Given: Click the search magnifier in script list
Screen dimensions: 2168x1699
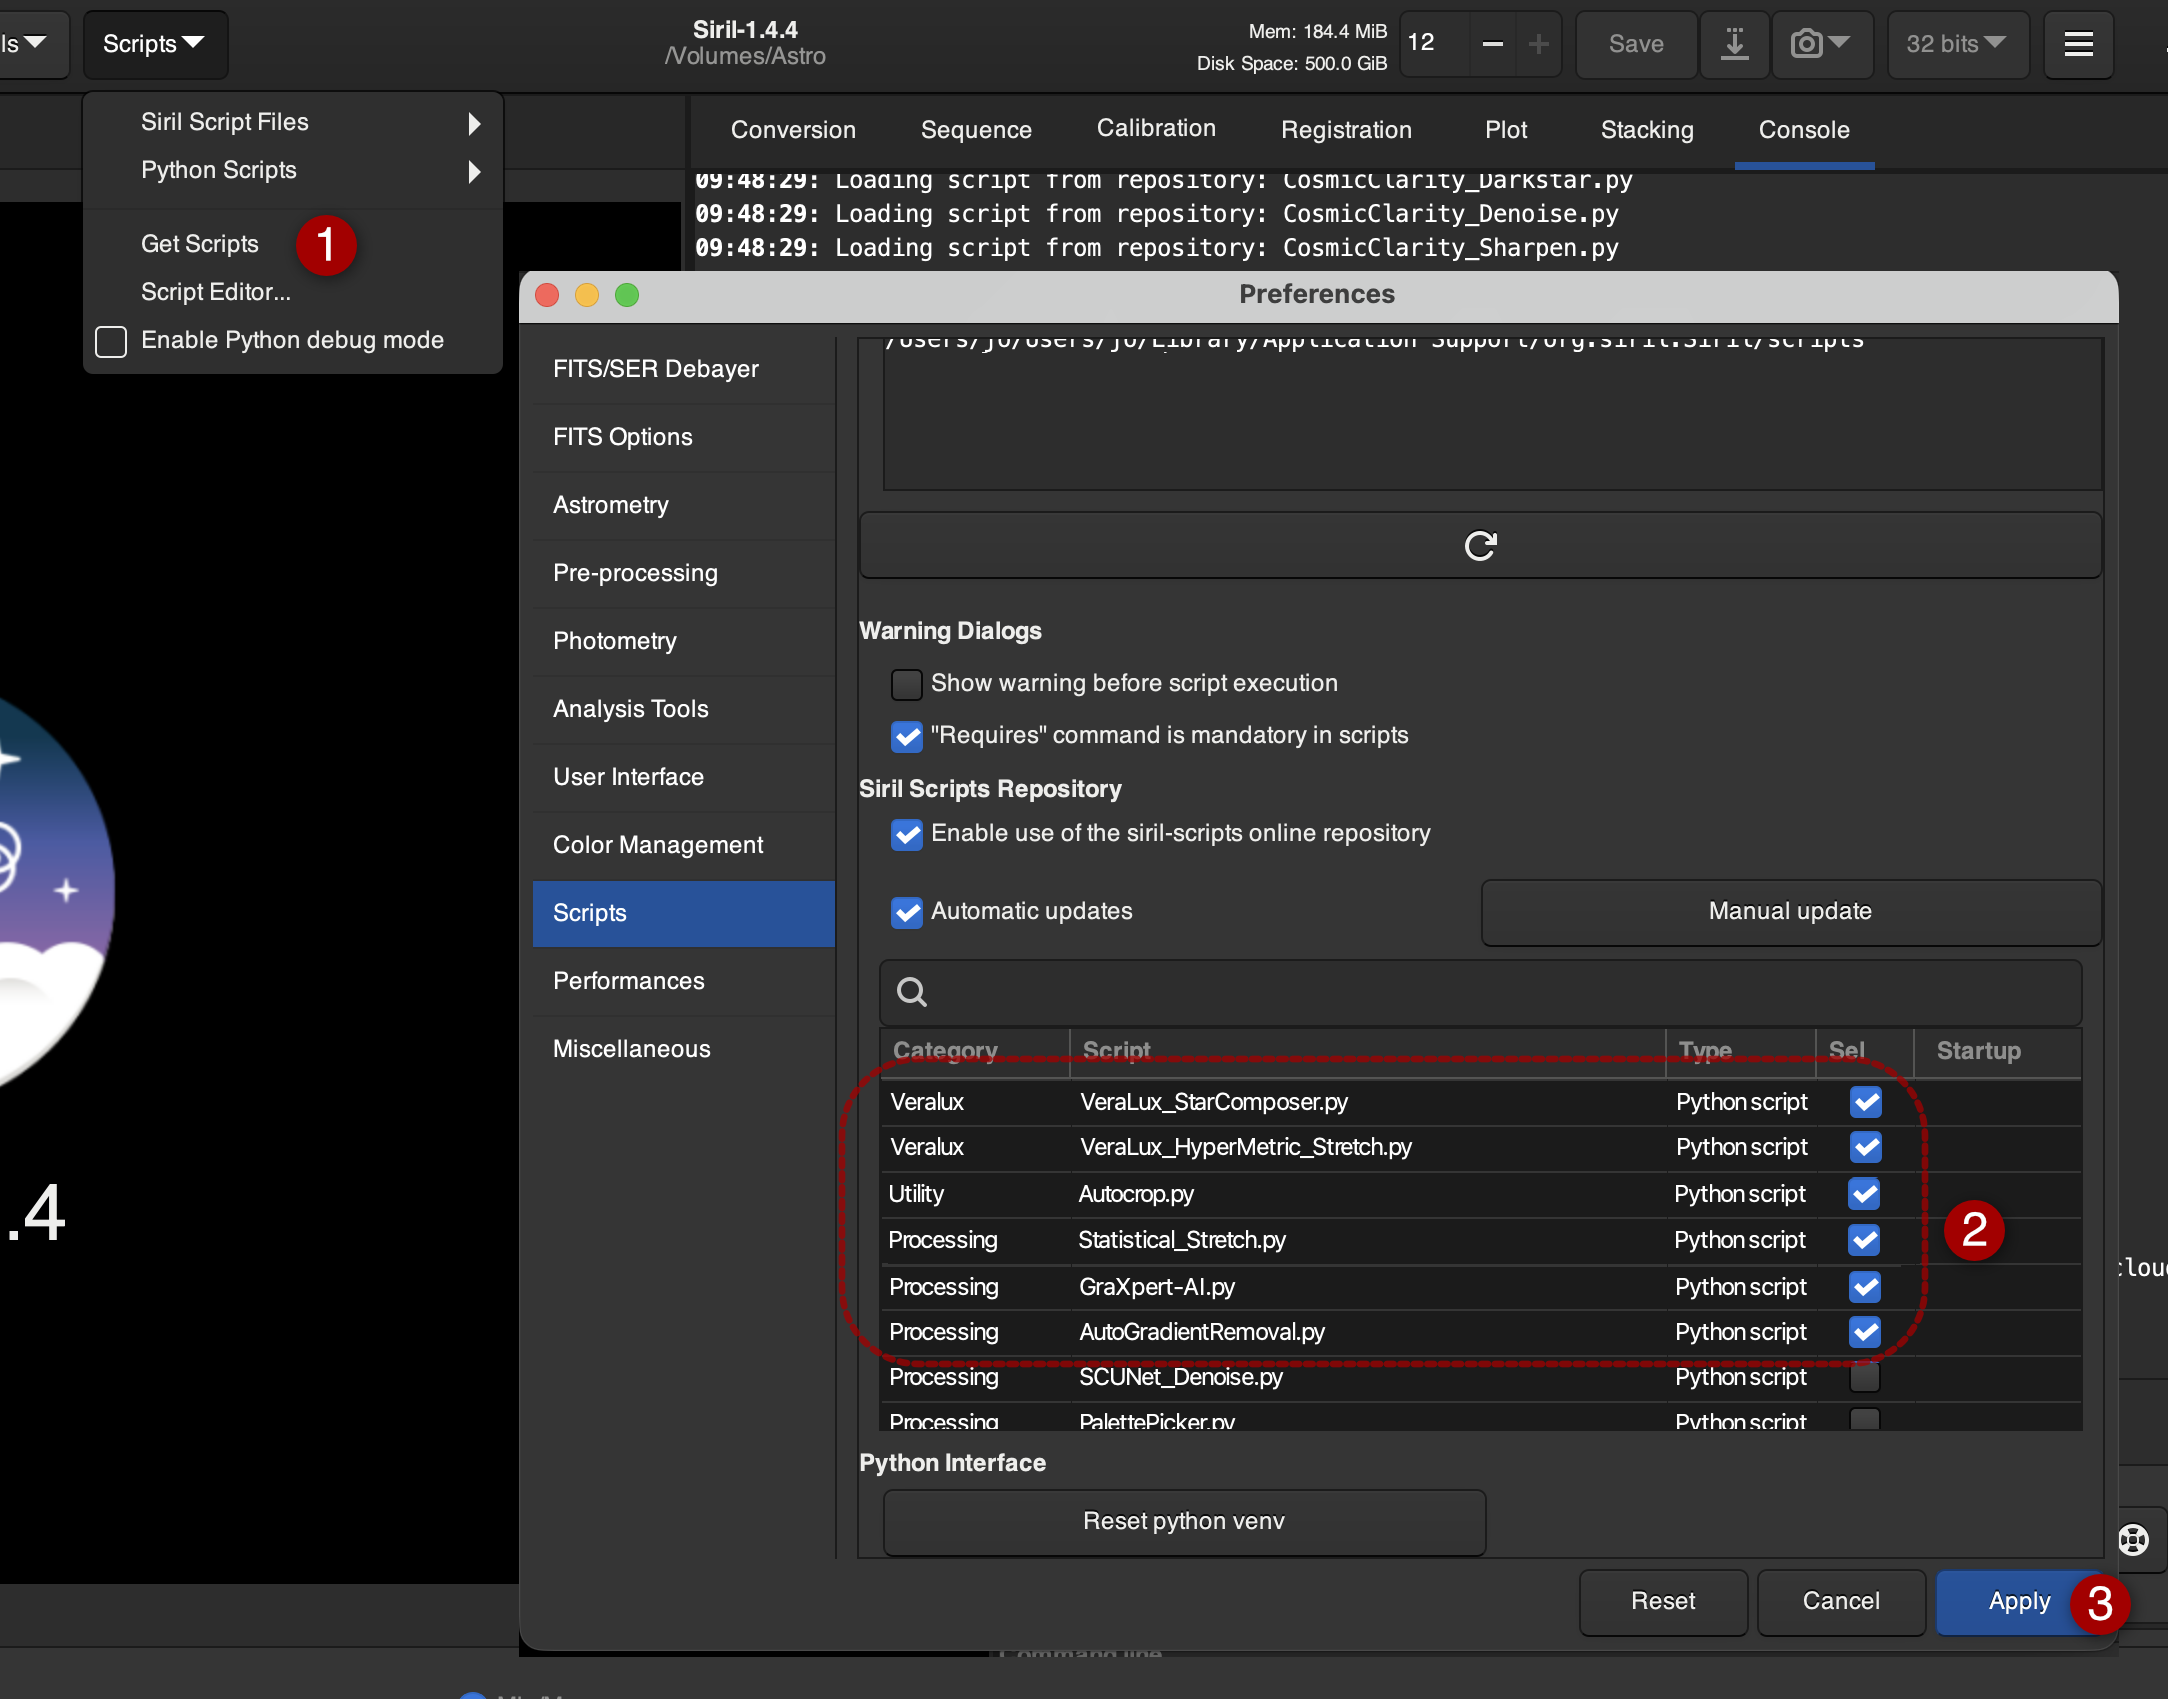Looking at the screenshot, I should point(911,992).
